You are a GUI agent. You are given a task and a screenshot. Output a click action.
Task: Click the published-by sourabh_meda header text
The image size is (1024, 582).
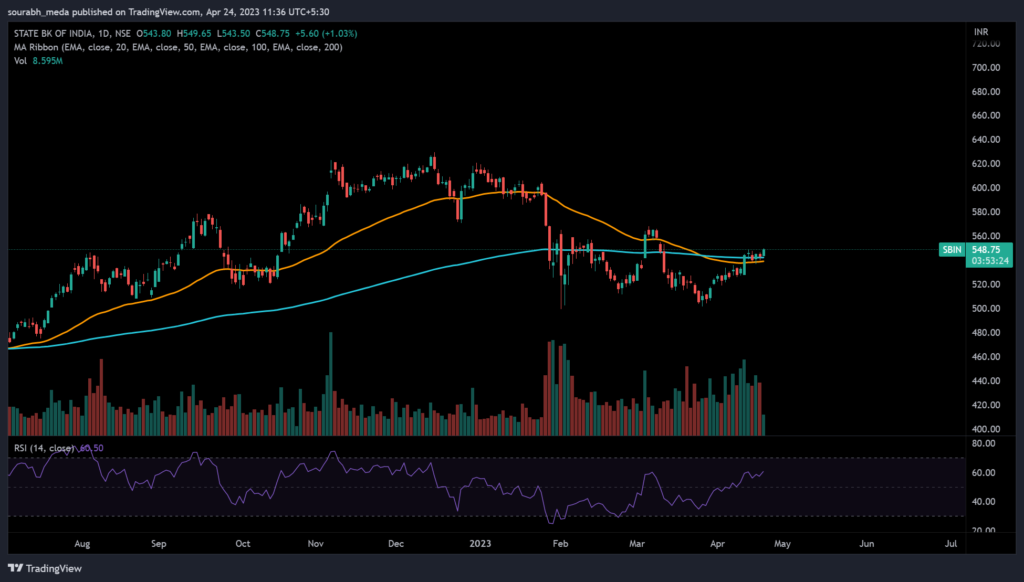[168, 12]
